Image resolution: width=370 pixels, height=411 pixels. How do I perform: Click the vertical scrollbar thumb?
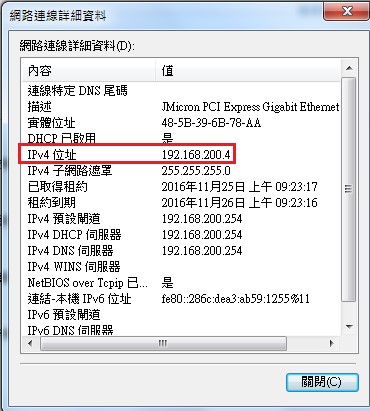(x=349, y=189)
